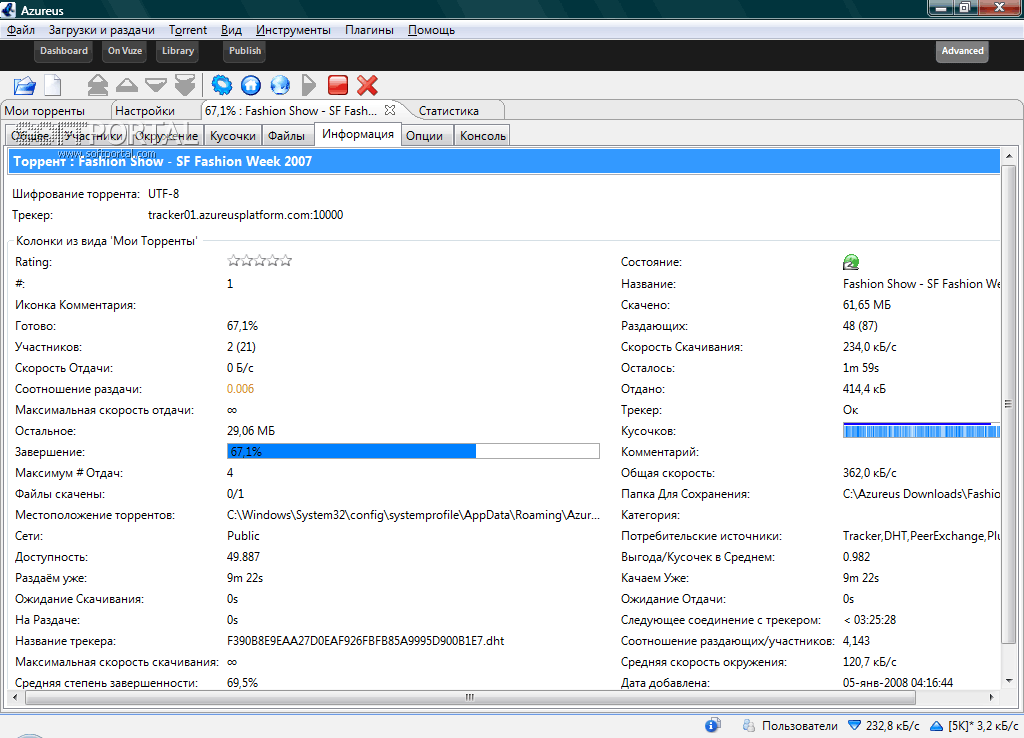Screen dimensions: 1024x738
Task: Click the blank document new torrent icon
Action: click(53, 86)
